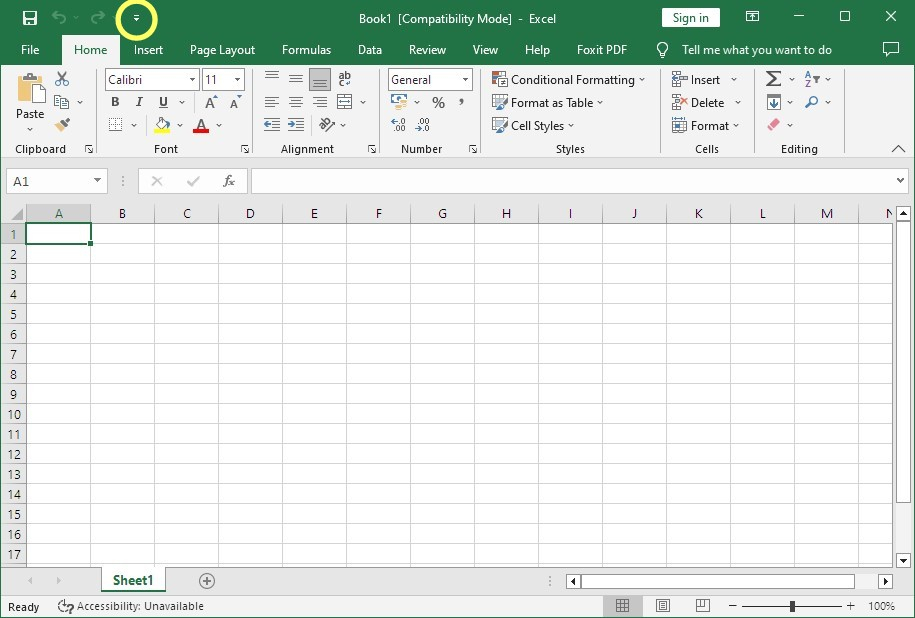Click Delete cells button
Screen dimensions: 915x618
(x=698, y=103)
